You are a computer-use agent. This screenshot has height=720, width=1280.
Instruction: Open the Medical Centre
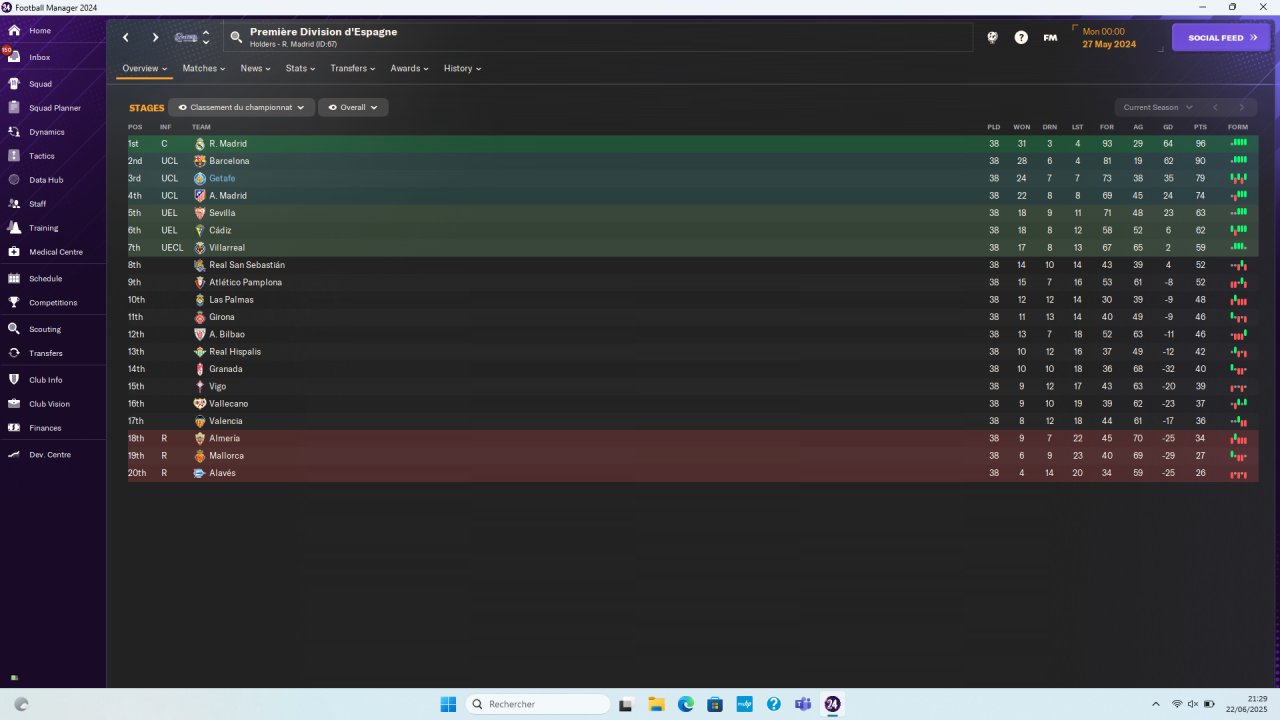(x=56, y=252)
